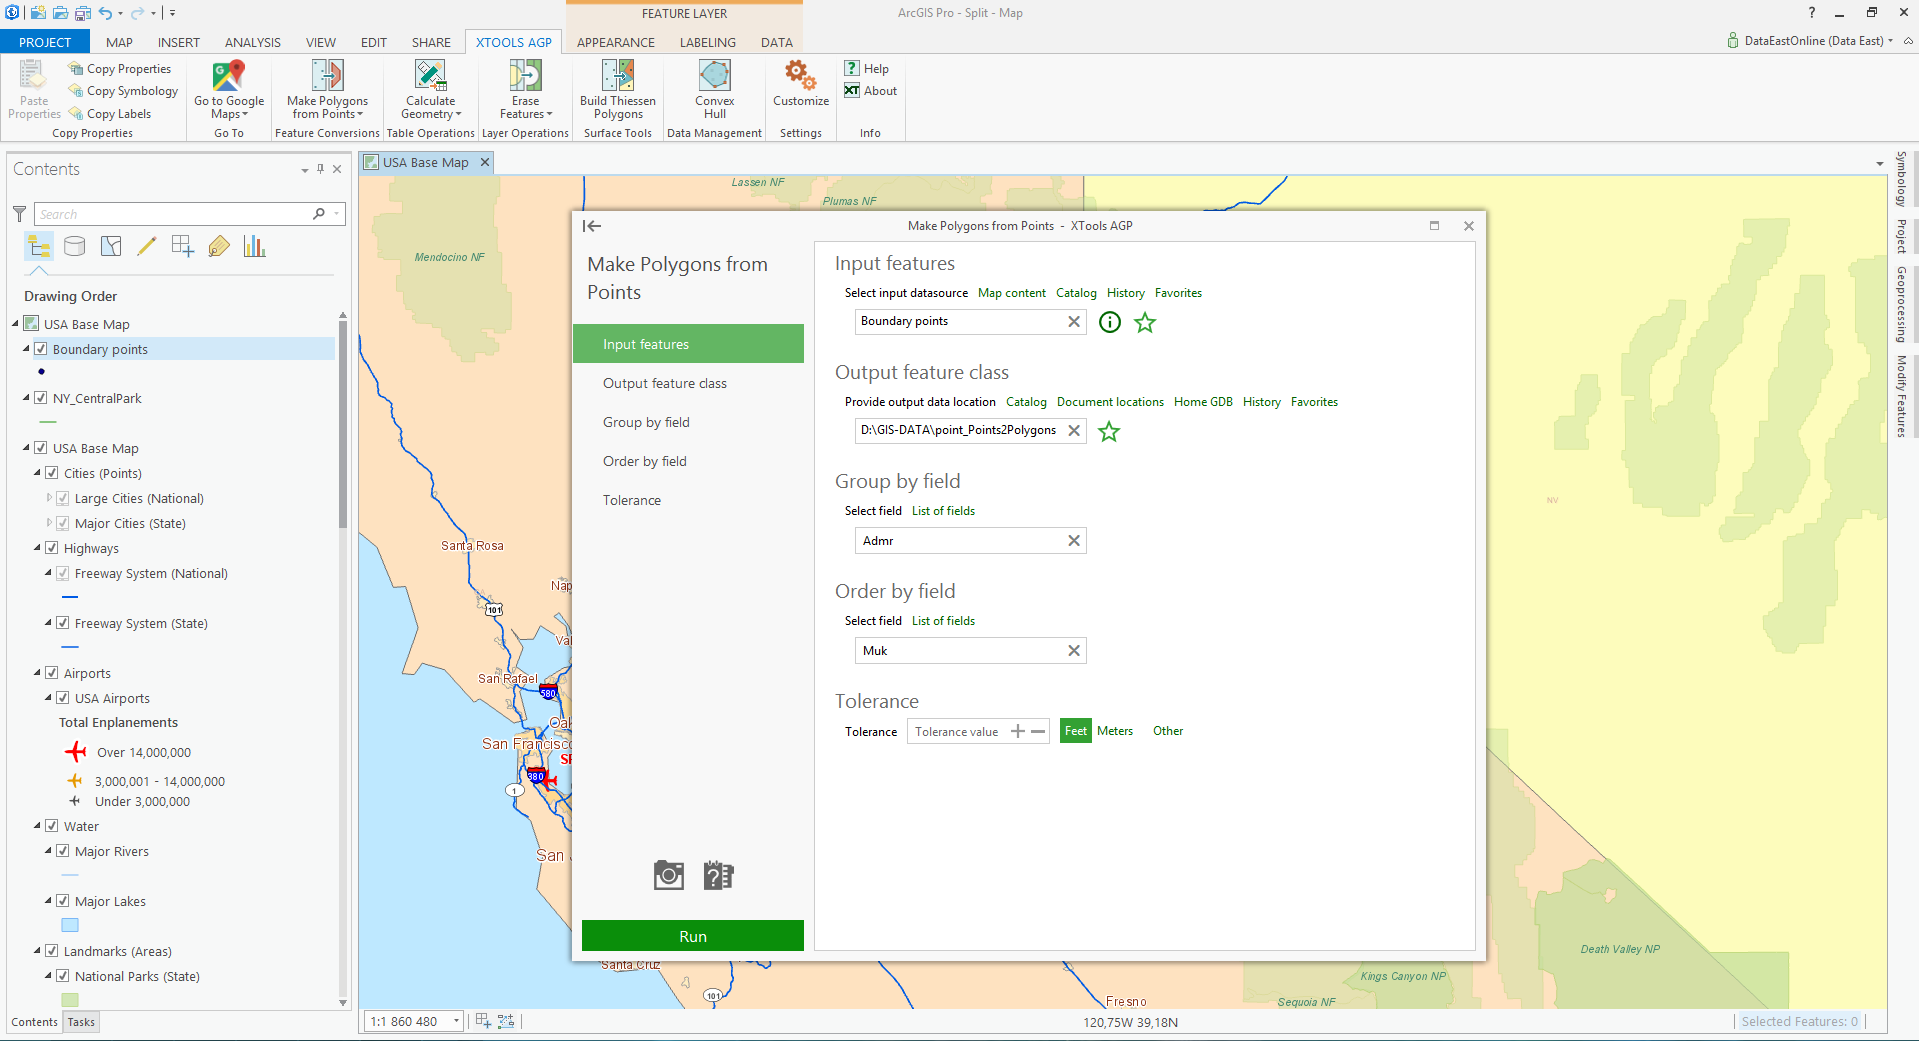Toggle Major Lakes layer visibility
1919x1041 pixels.
pos(63,901)
